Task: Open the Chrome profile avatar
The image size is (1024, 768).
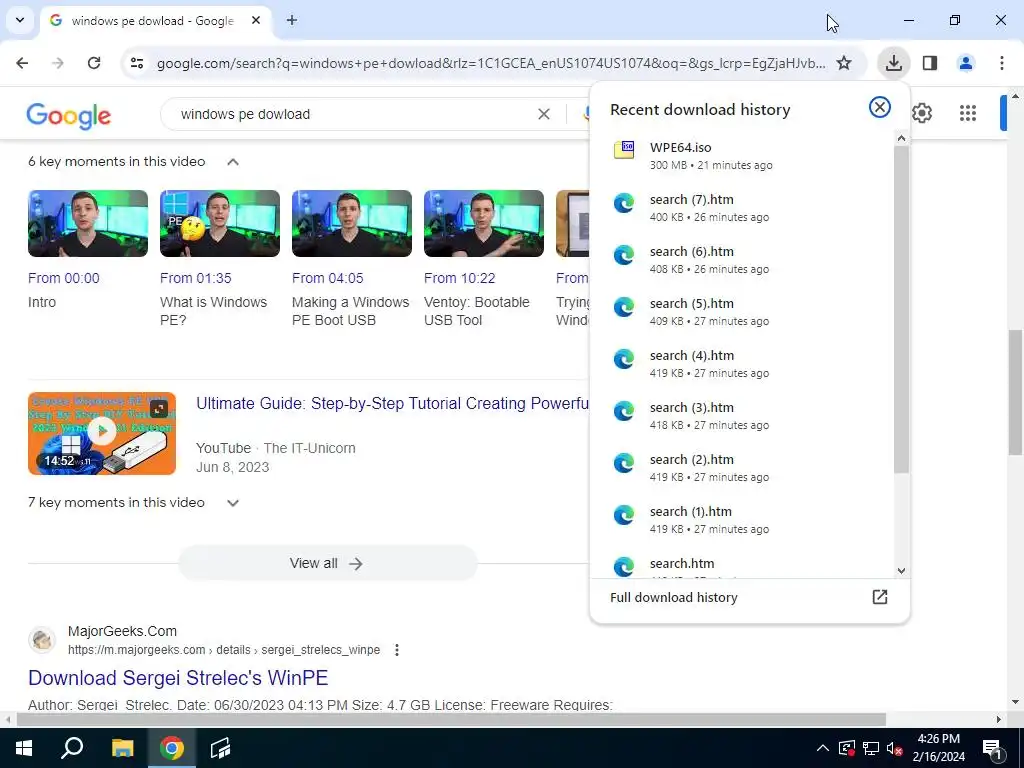Action: [965, 63]
